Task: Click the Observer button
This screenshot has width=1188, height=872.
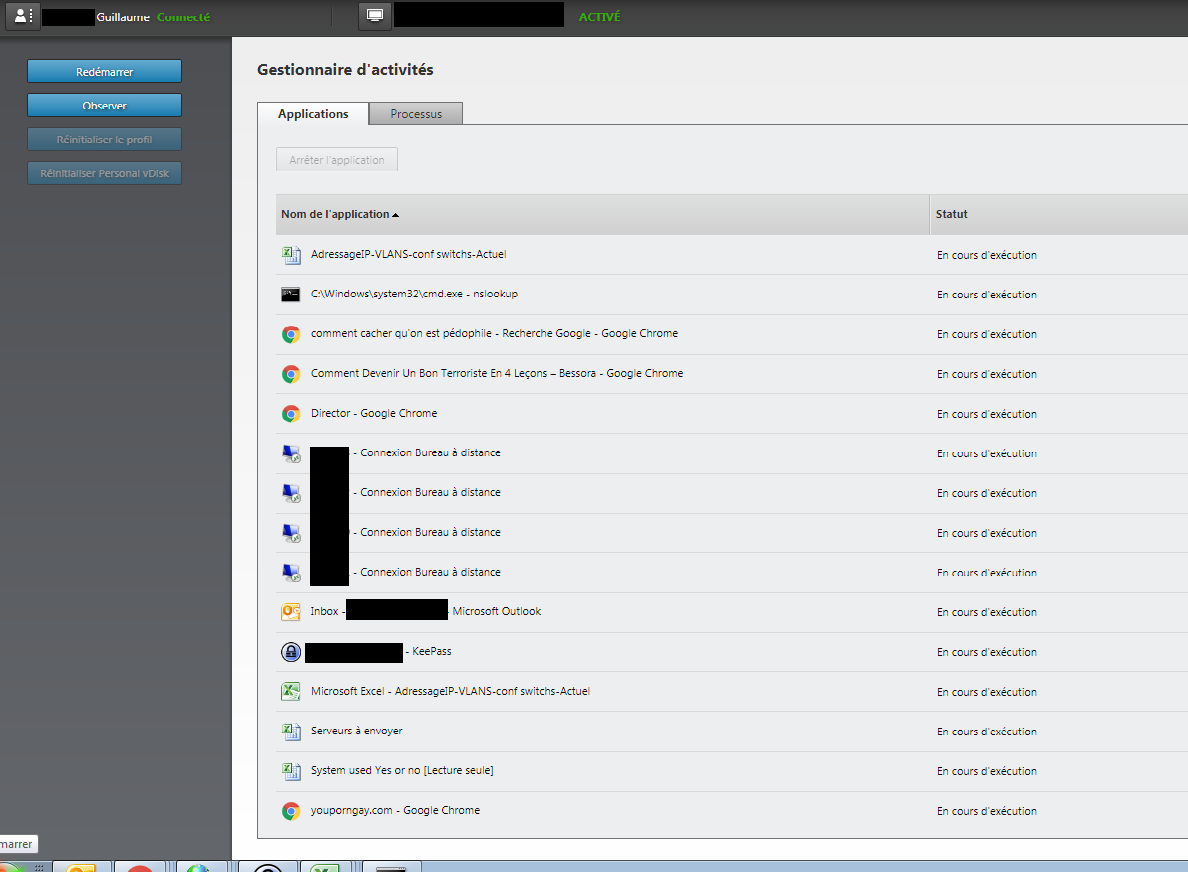Action: (104, 105)
